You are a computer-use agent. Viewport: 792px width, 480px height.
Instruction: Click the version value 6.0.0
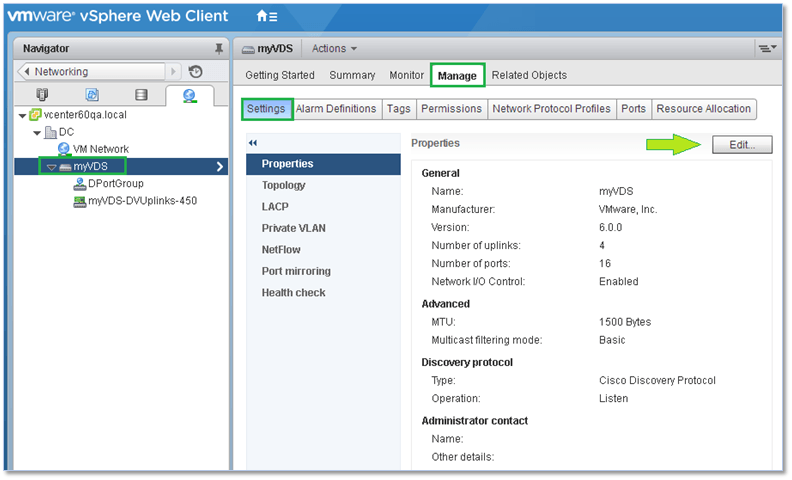610,228
